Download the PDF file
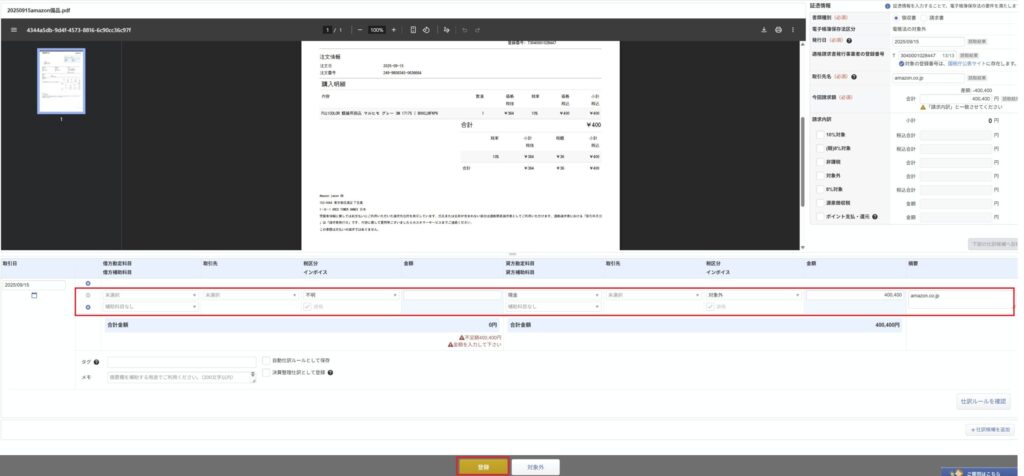This screenshot has height=476, width=1024. click(x=764, y=30)
